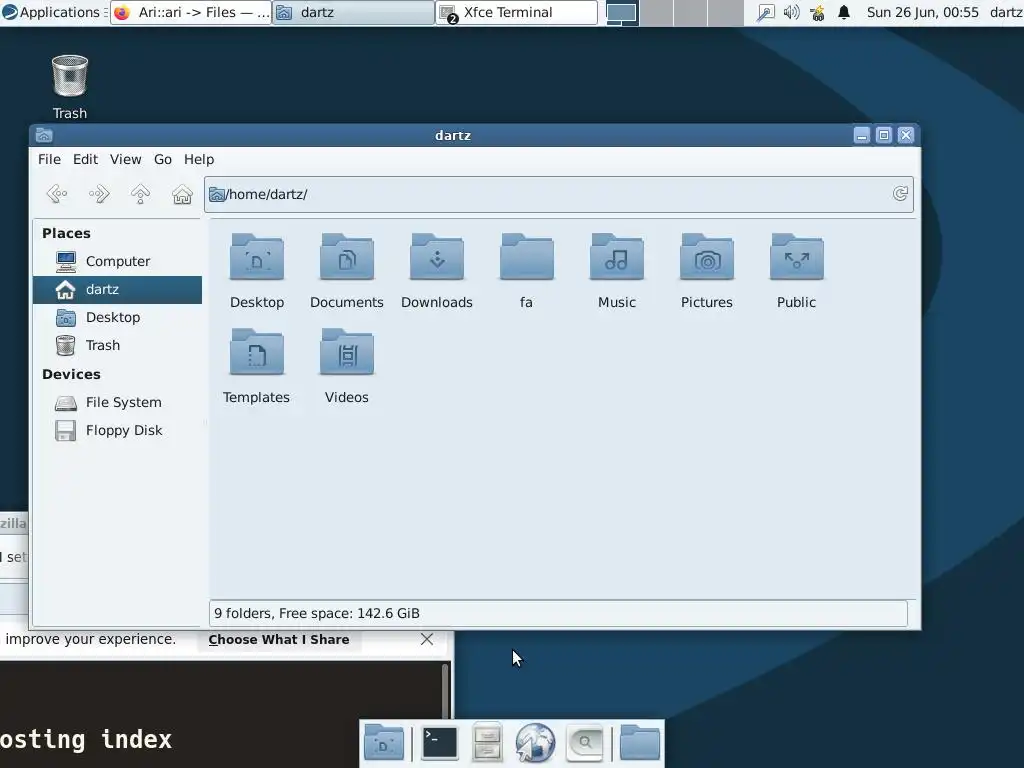
Task: Open the Documents folder
Action: [x=347, y=270]
